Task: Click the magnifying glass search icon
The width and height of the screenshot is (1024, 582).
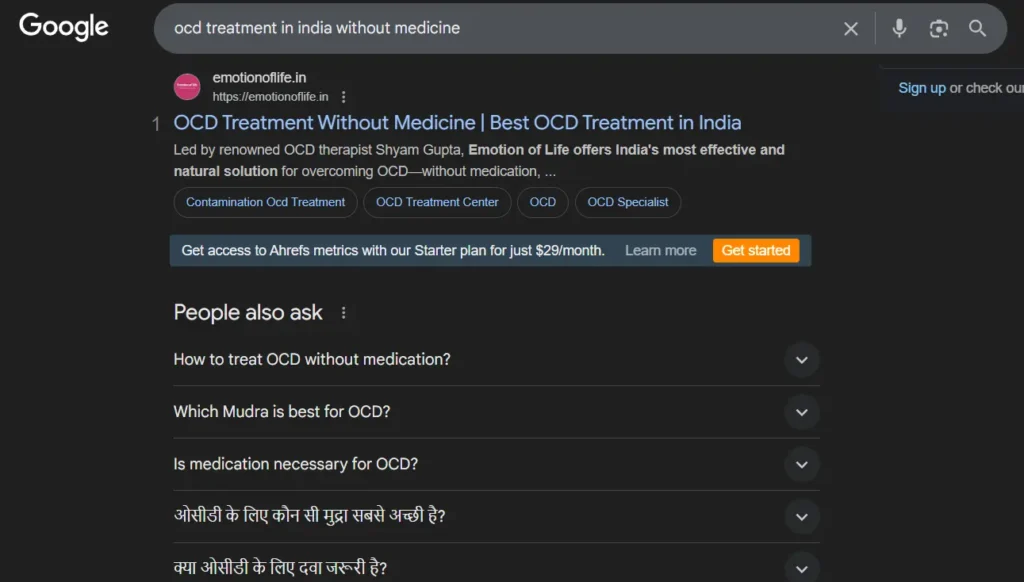Action: (977, 28)
